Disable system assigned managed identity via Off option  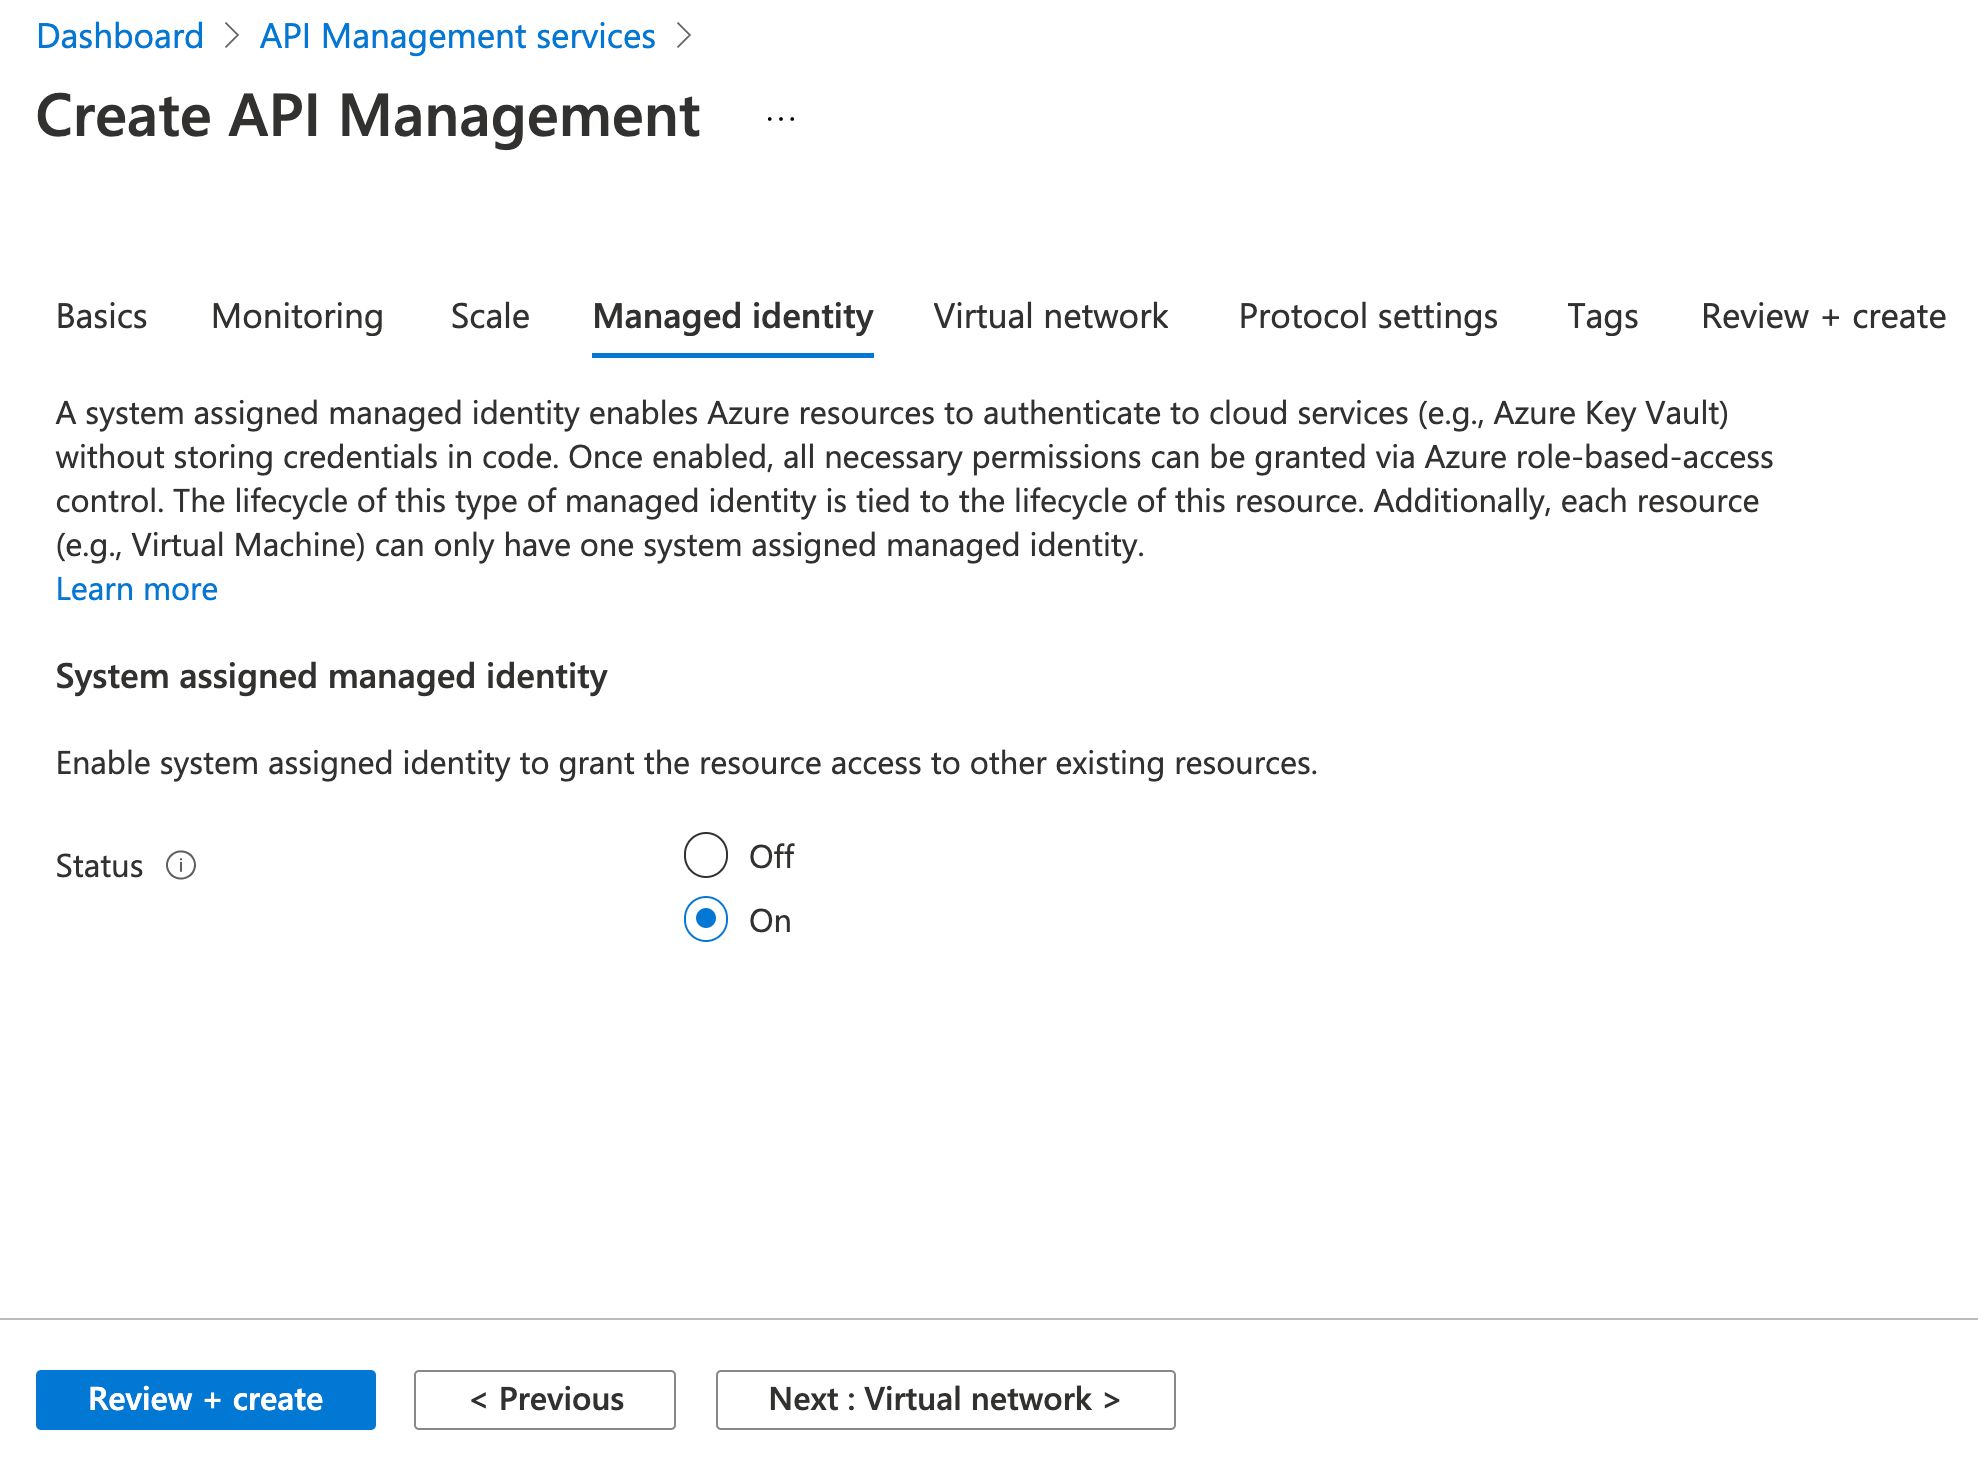pos(705,855)
